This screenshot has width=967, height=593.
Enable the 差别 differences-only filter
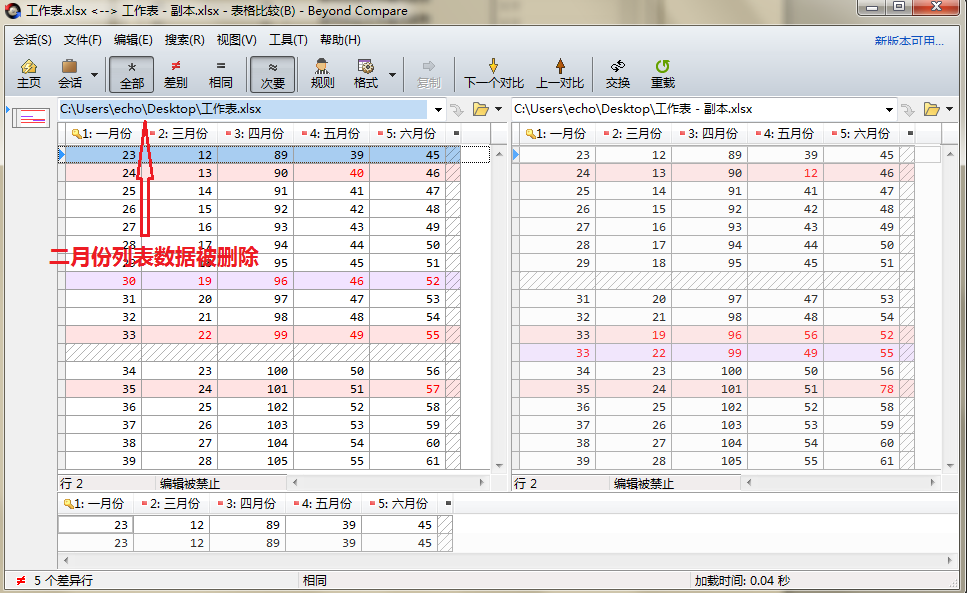[176, 75]
